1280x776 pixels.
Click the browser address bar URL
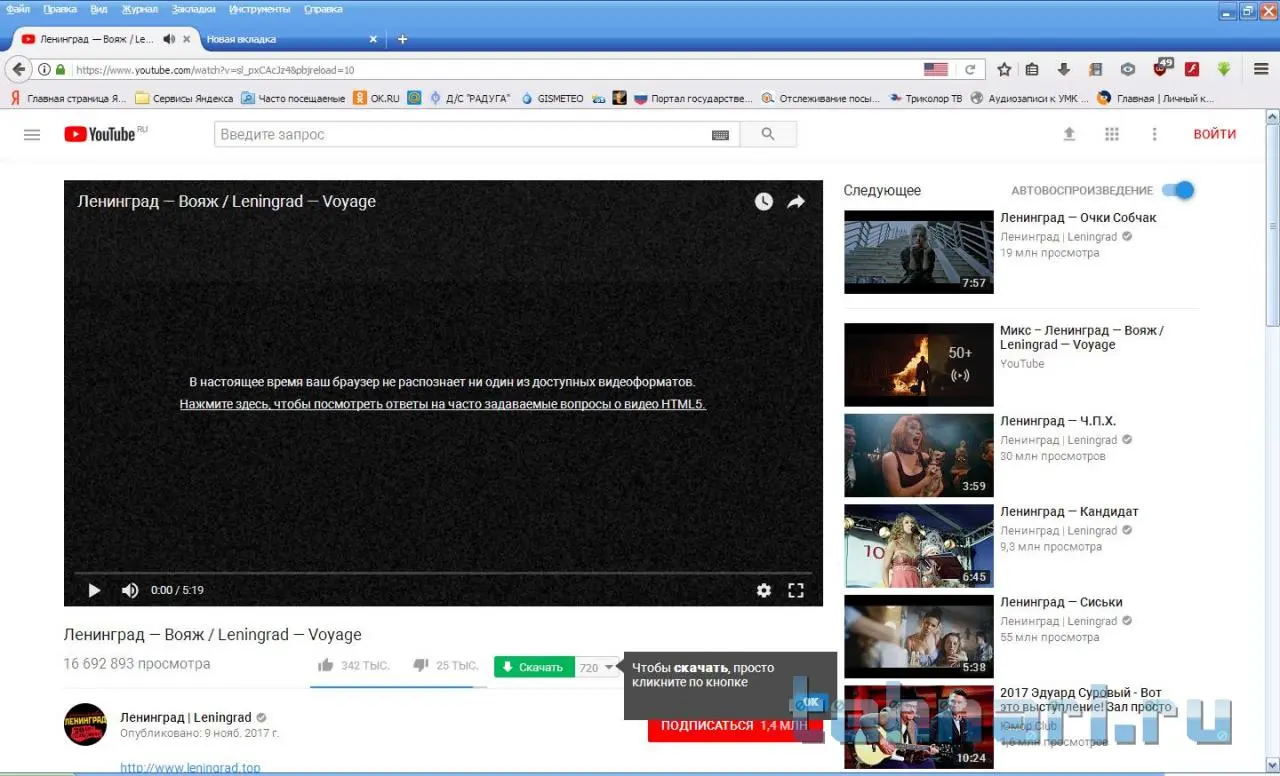point(215,70)
